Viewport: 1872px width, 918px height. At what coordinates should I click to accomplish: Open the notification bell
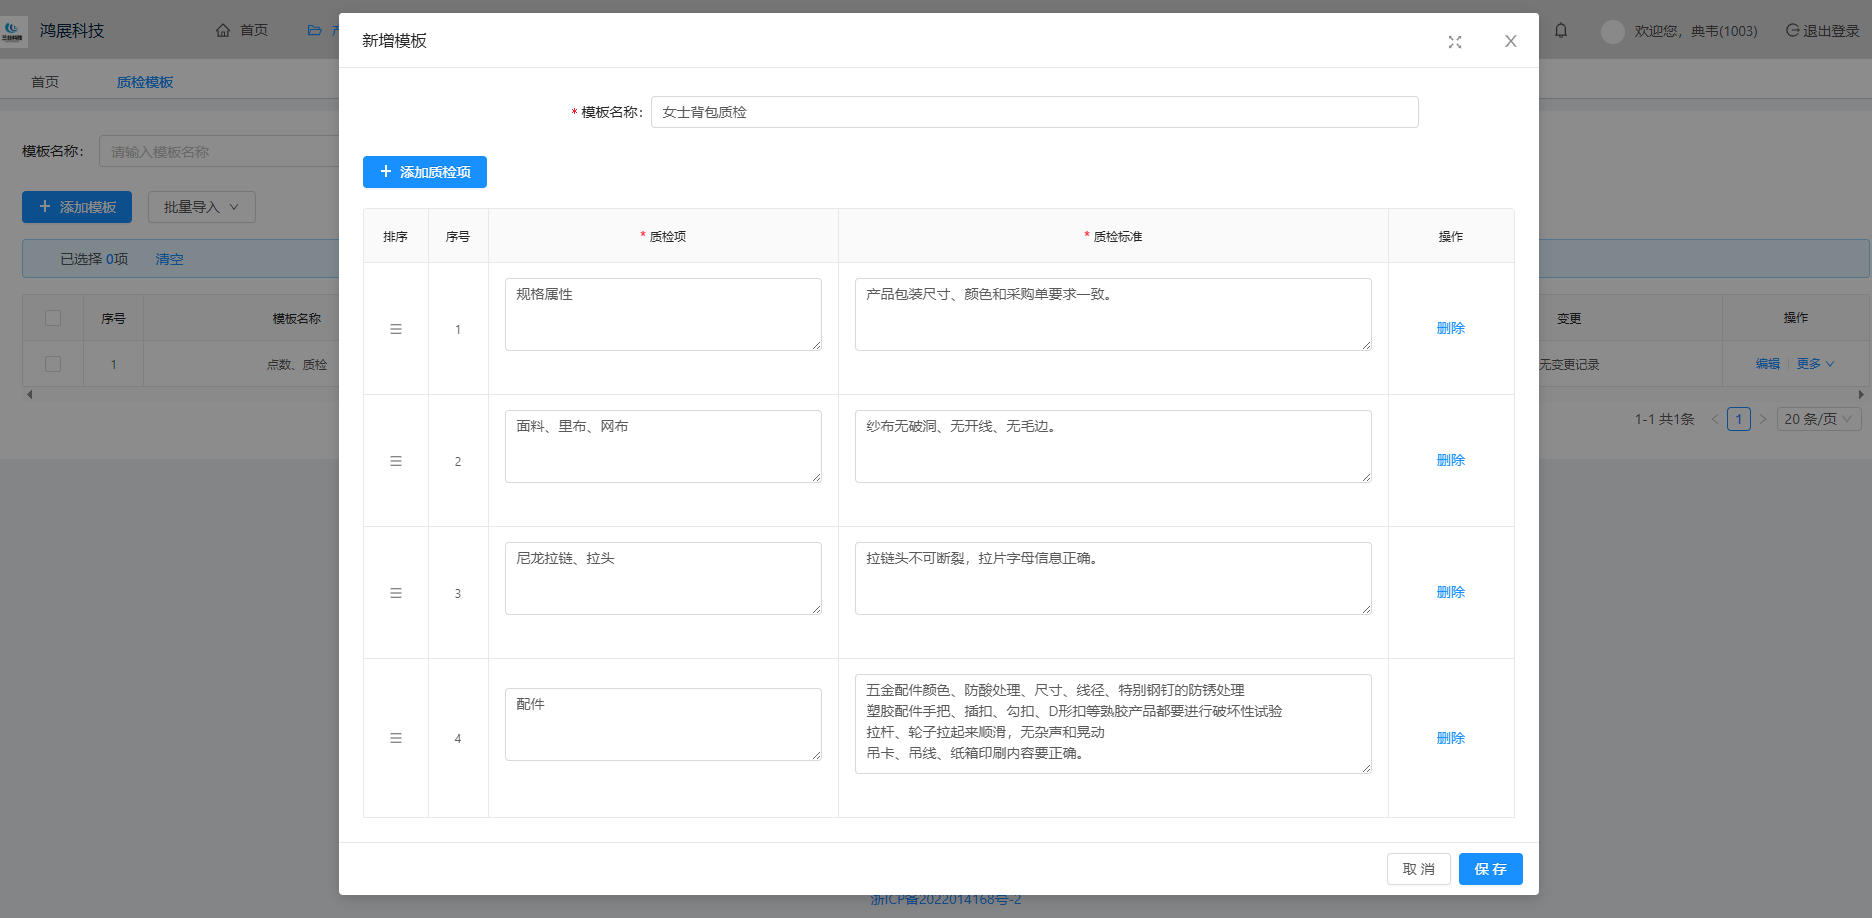pos(1561,31)
